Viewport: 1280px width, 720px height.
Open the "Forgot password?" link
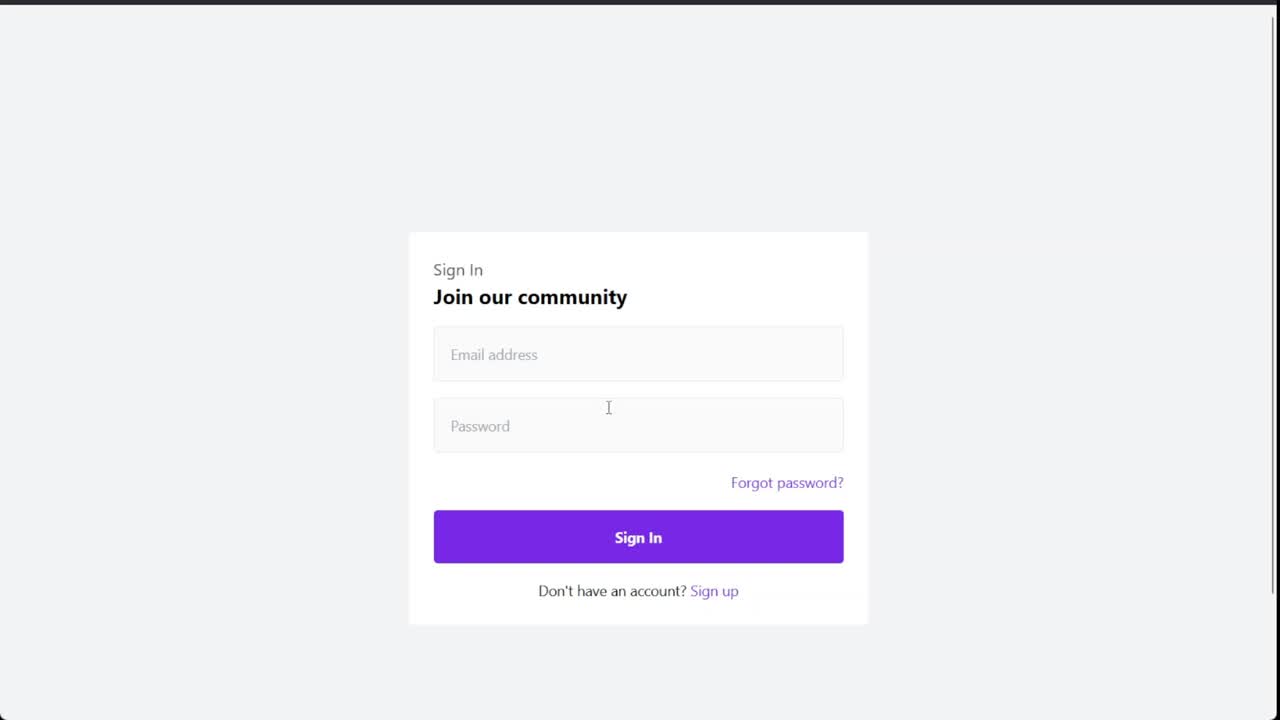787,483
